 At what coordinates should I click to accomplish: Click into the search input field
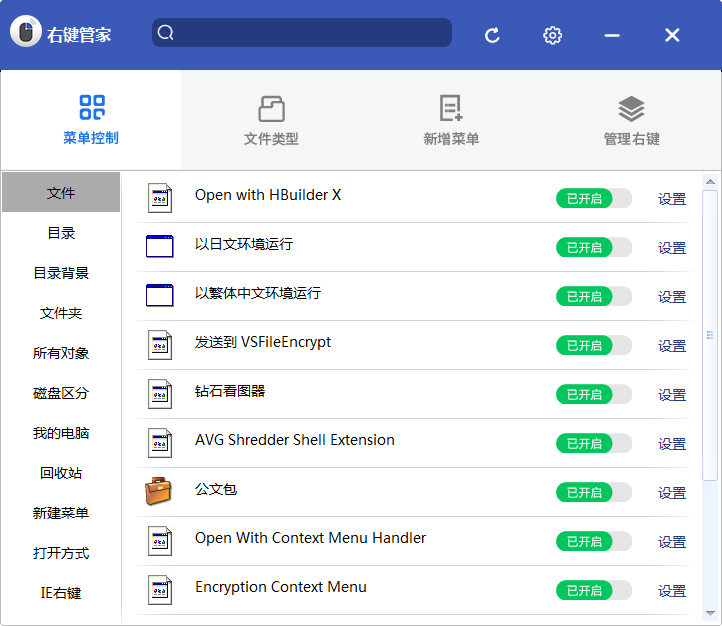302,33
